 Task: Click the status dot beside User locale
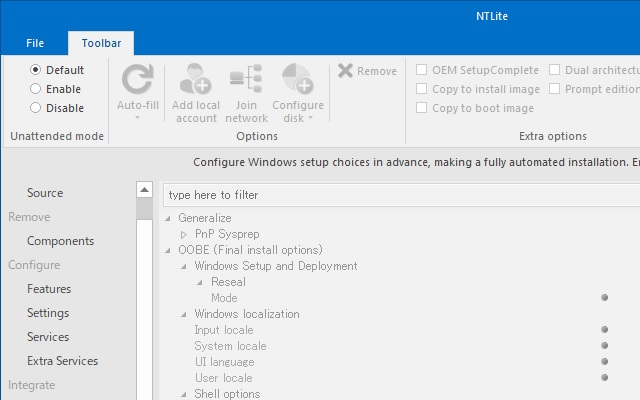(x=604, y=378)
